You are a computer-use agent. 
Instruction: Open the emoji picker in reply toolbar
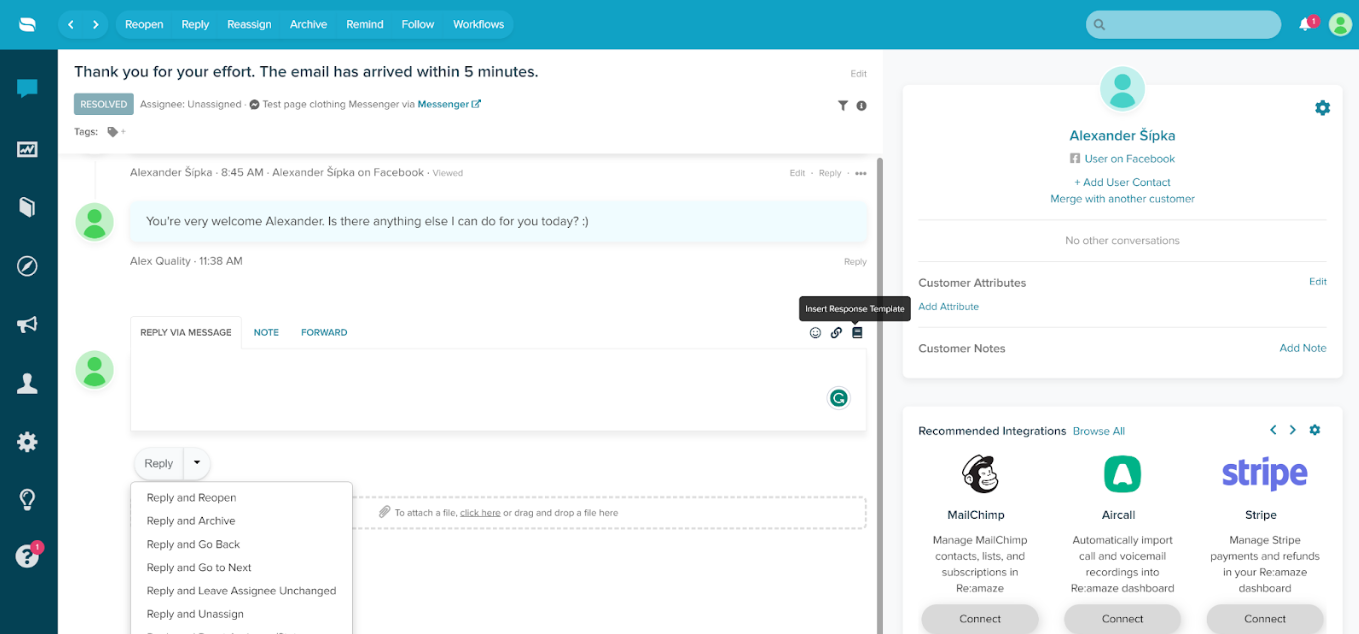tap(815, 333)
